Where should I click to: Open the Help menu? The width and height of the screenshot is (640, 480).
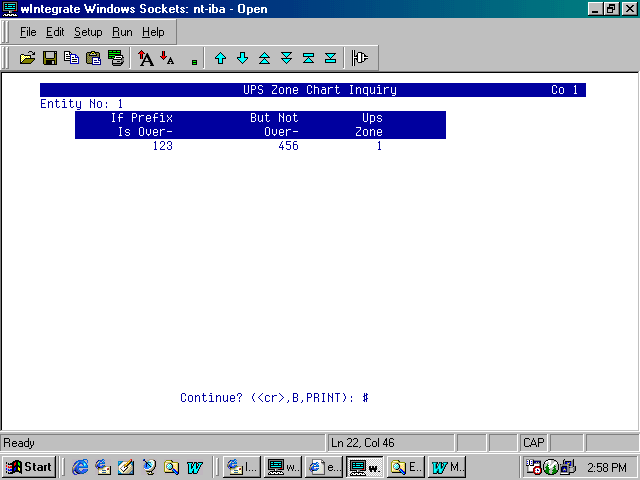point(153,32)
